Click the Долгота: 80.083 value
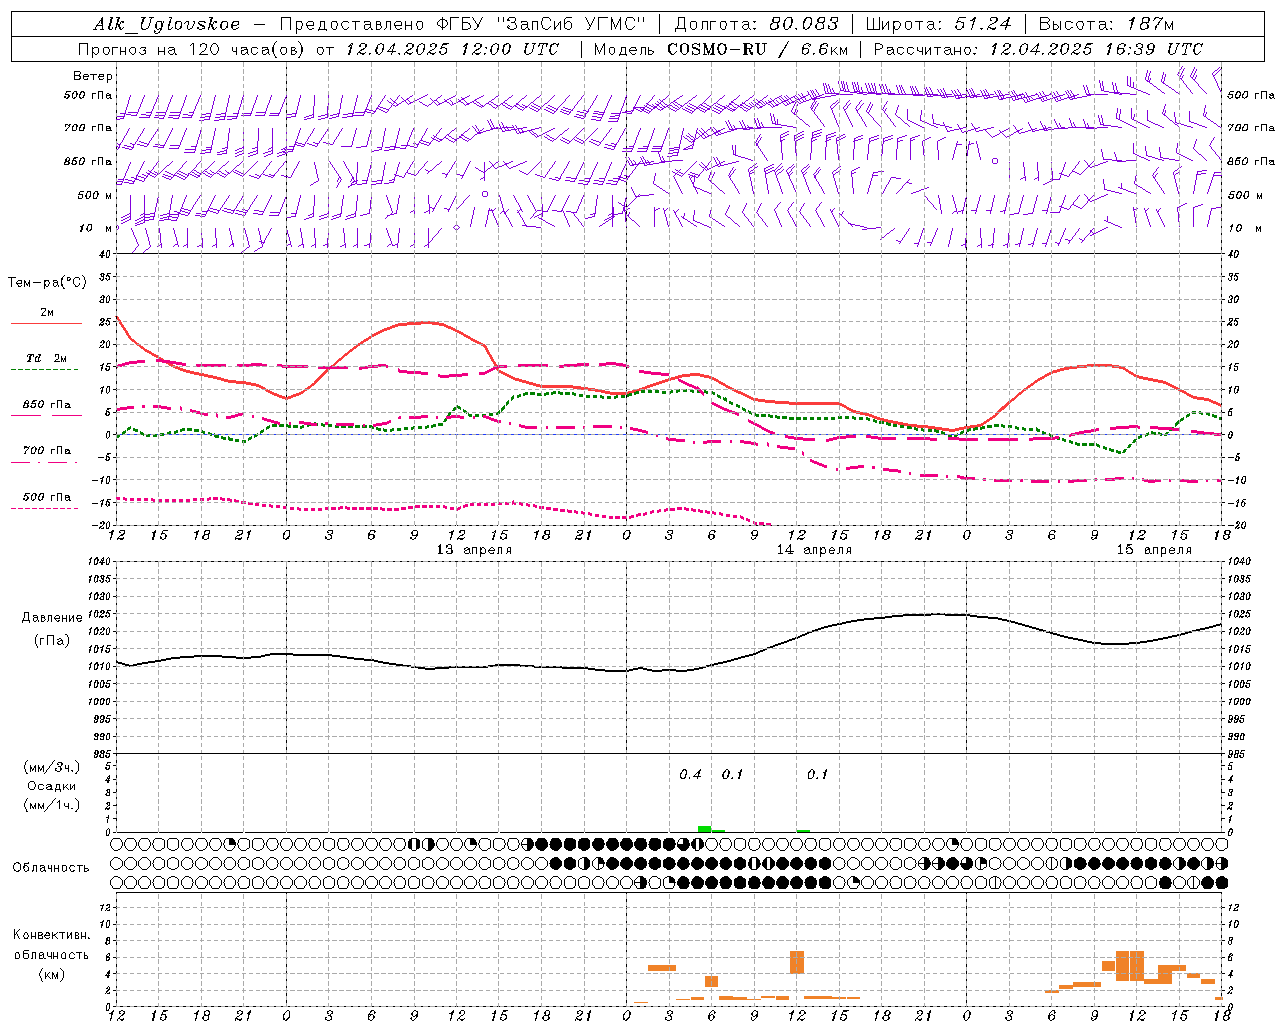Image resolution: width=1280 pixels, height=1024 pixels. 756,24
